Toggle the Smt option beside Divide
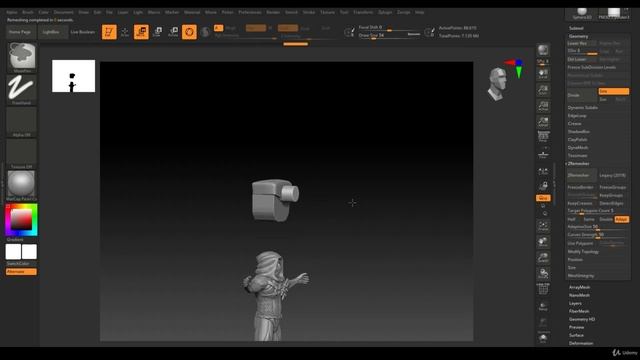The width and height of the screenshot is (640, 360). pyautogui.click(x=613, y=91)
